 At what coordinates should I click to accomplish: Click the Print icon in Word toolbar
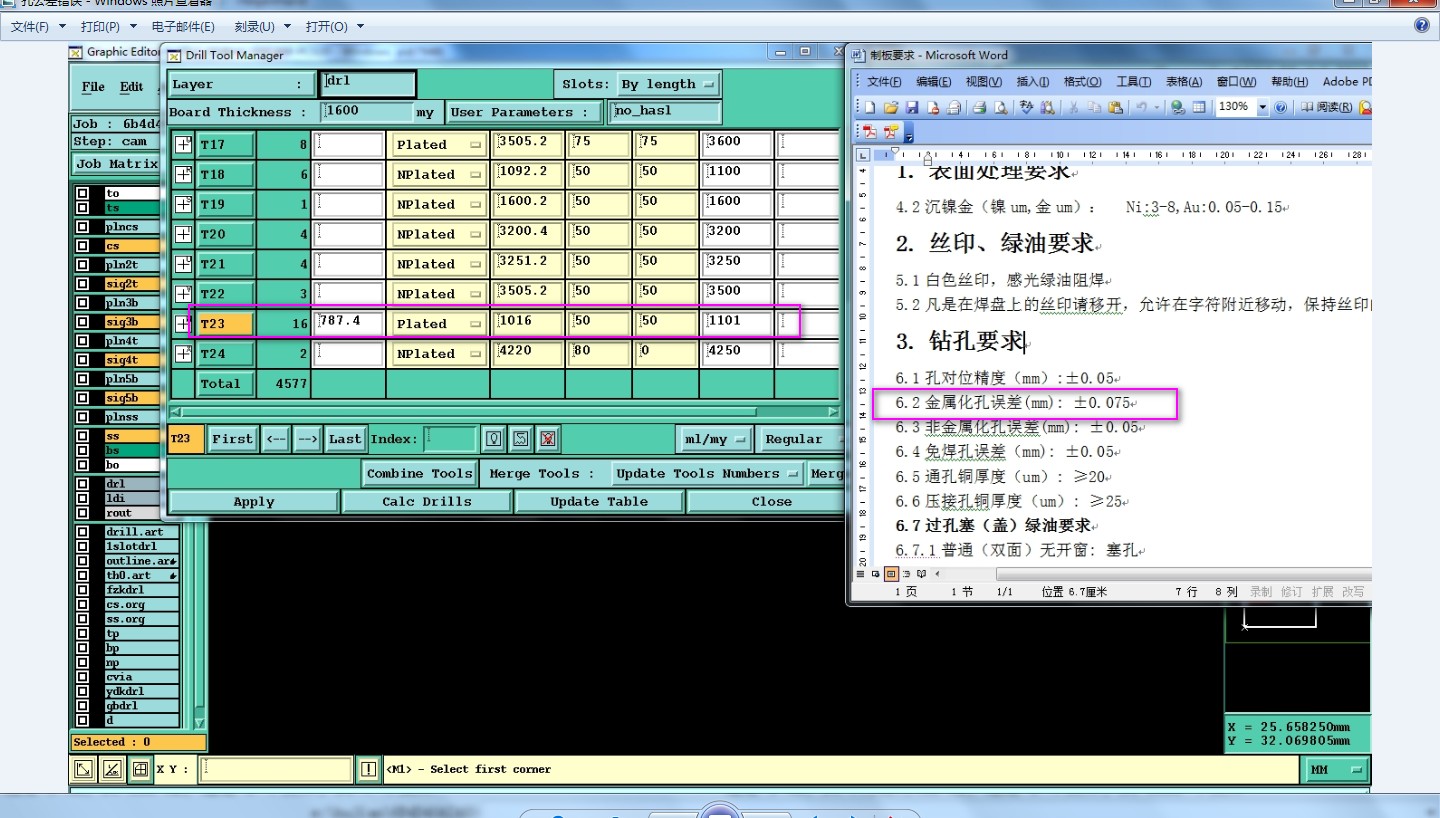pyautogui.click(x=979, y=107)
